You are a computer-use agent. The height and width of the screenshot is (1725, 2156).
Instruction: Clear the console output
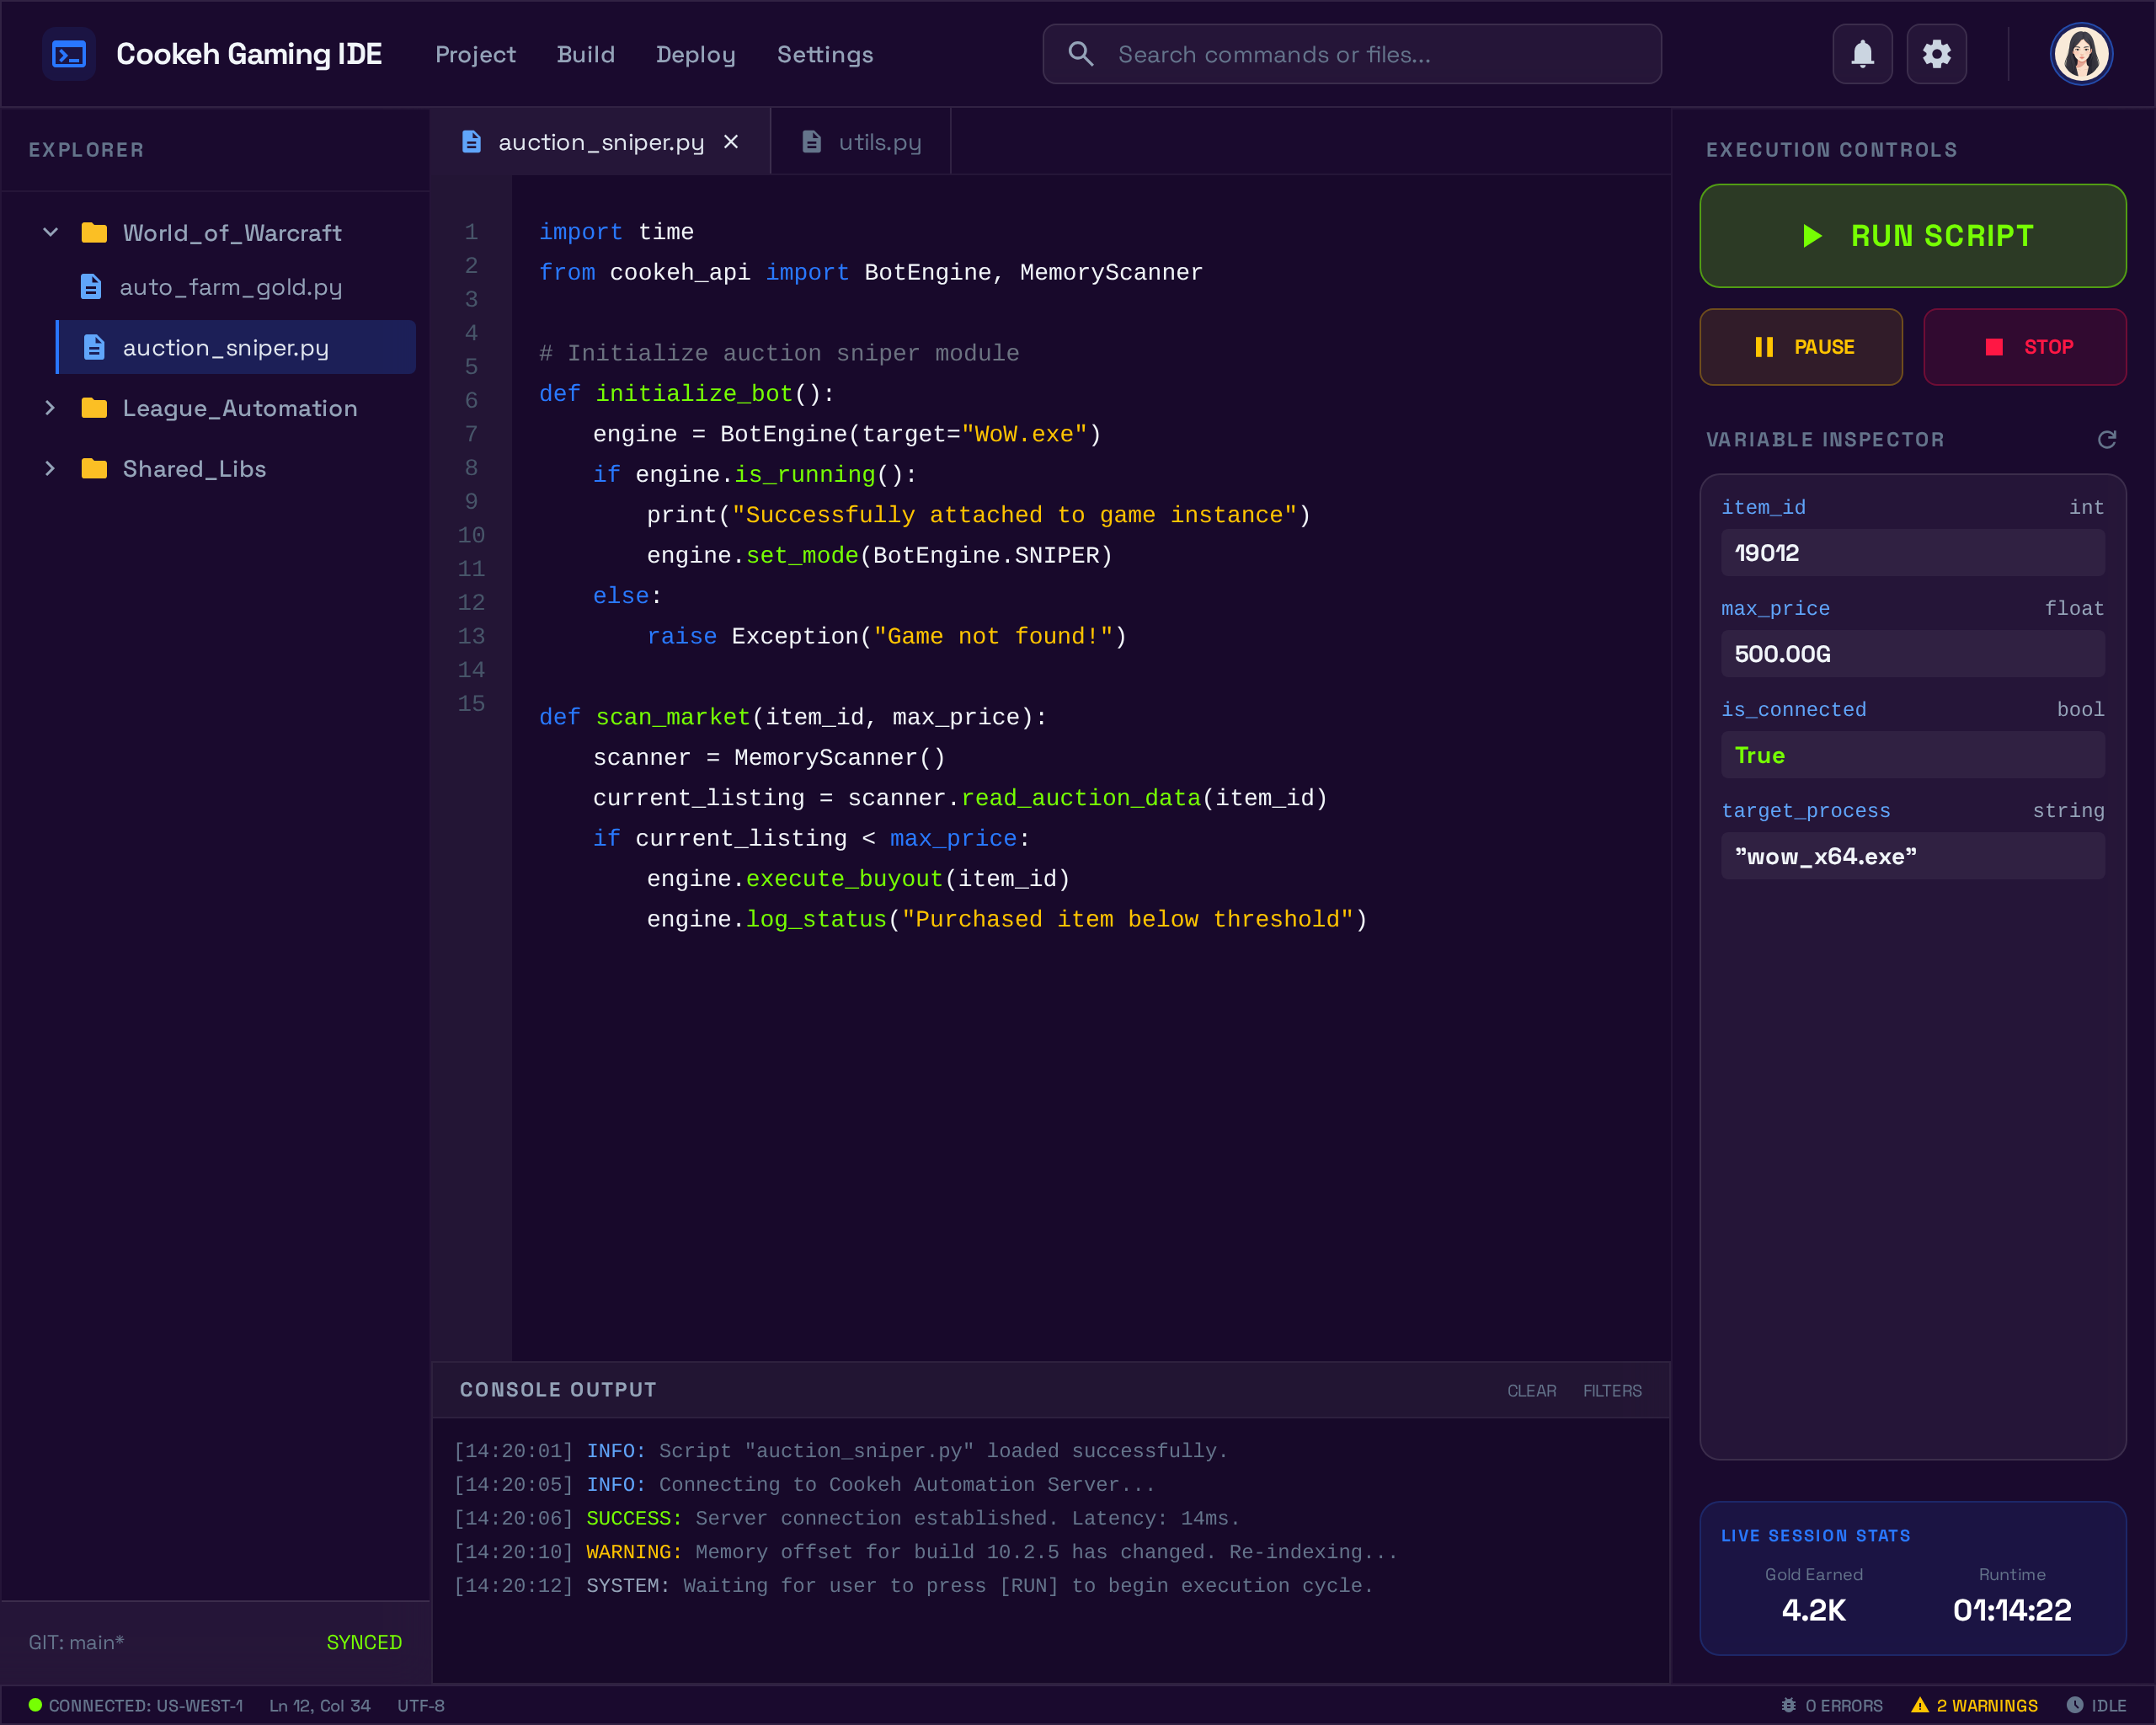(1531, 1391)
